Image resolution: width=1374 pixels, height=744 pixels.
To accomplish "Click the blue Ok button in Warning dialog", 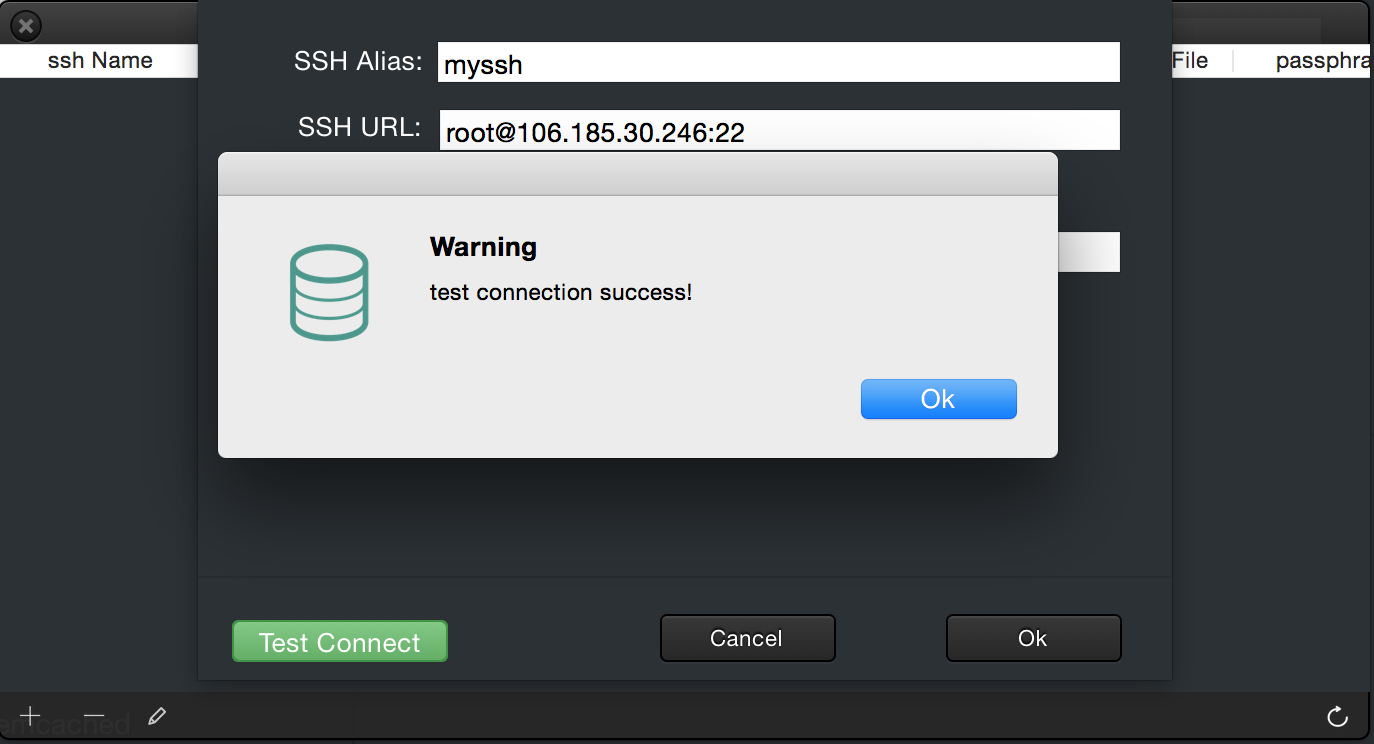I will click(x=938, y=399).
